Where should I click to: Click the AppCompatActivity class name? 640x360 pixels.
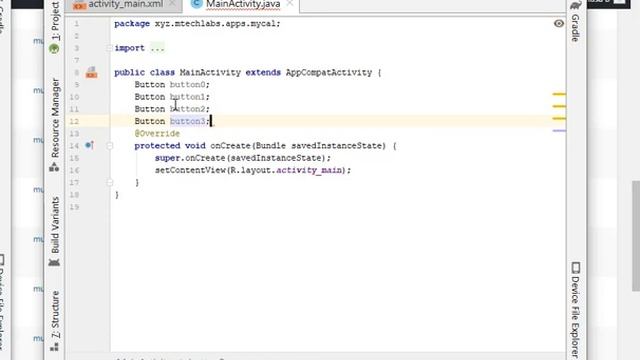(329, 73)
